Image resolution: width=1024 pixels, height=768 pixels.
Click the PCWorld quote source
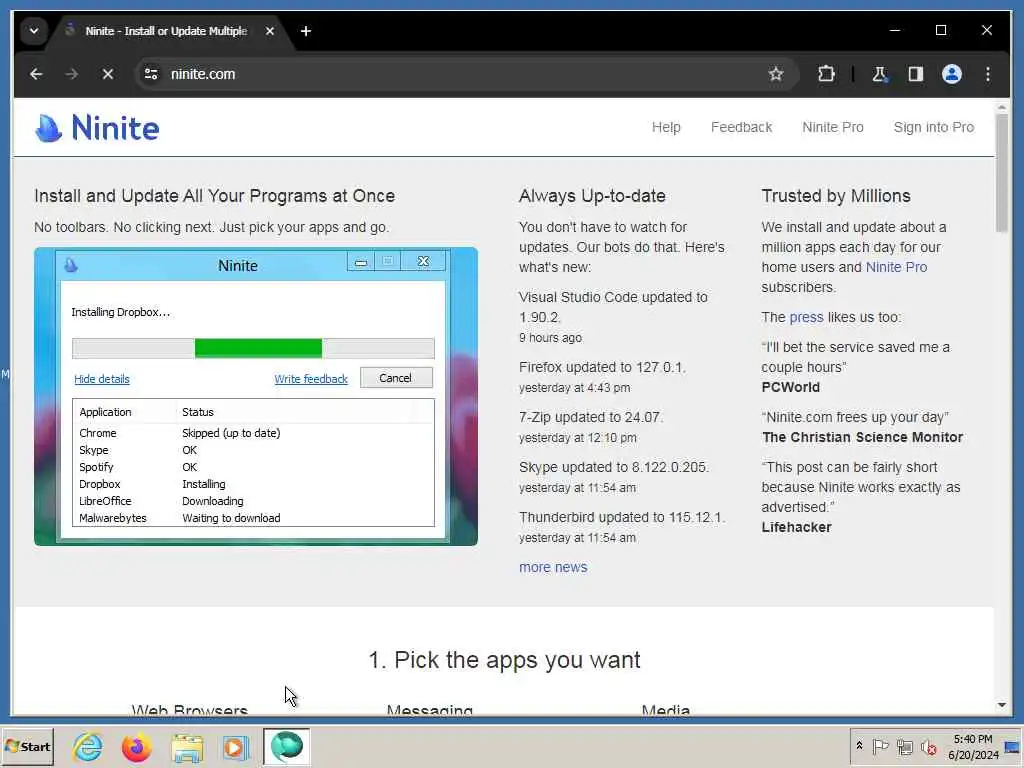click(790, 387)
